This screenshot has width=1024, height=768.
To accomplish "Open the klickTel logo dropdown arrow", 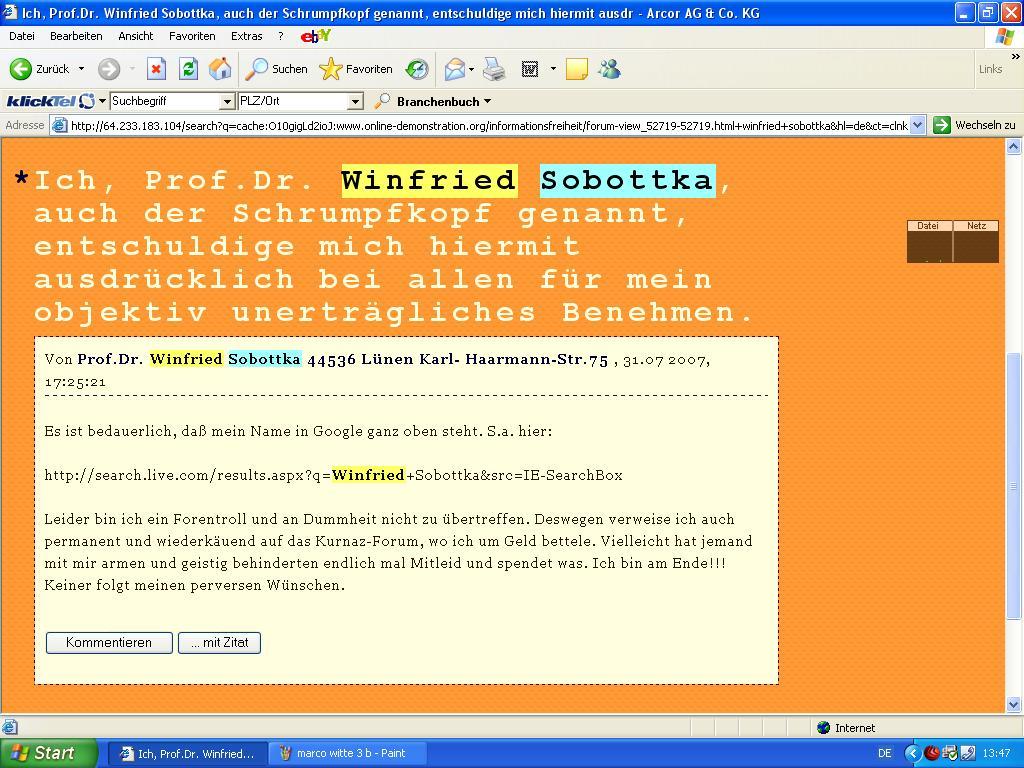I will tap(102, 101).
